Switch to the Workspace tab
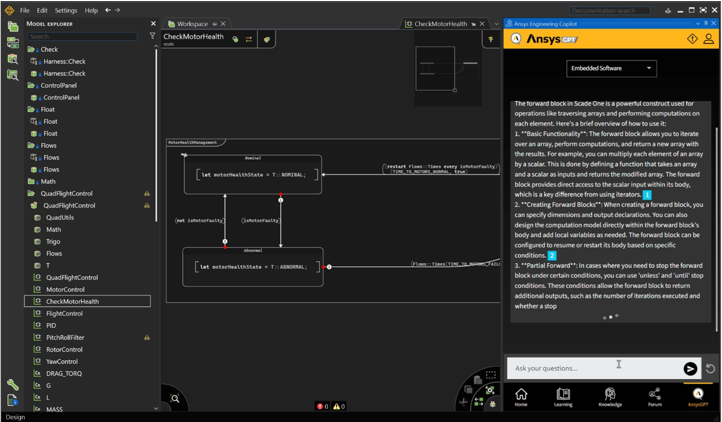722x422 pixels. pyautogui.click(x=190, y=23)
